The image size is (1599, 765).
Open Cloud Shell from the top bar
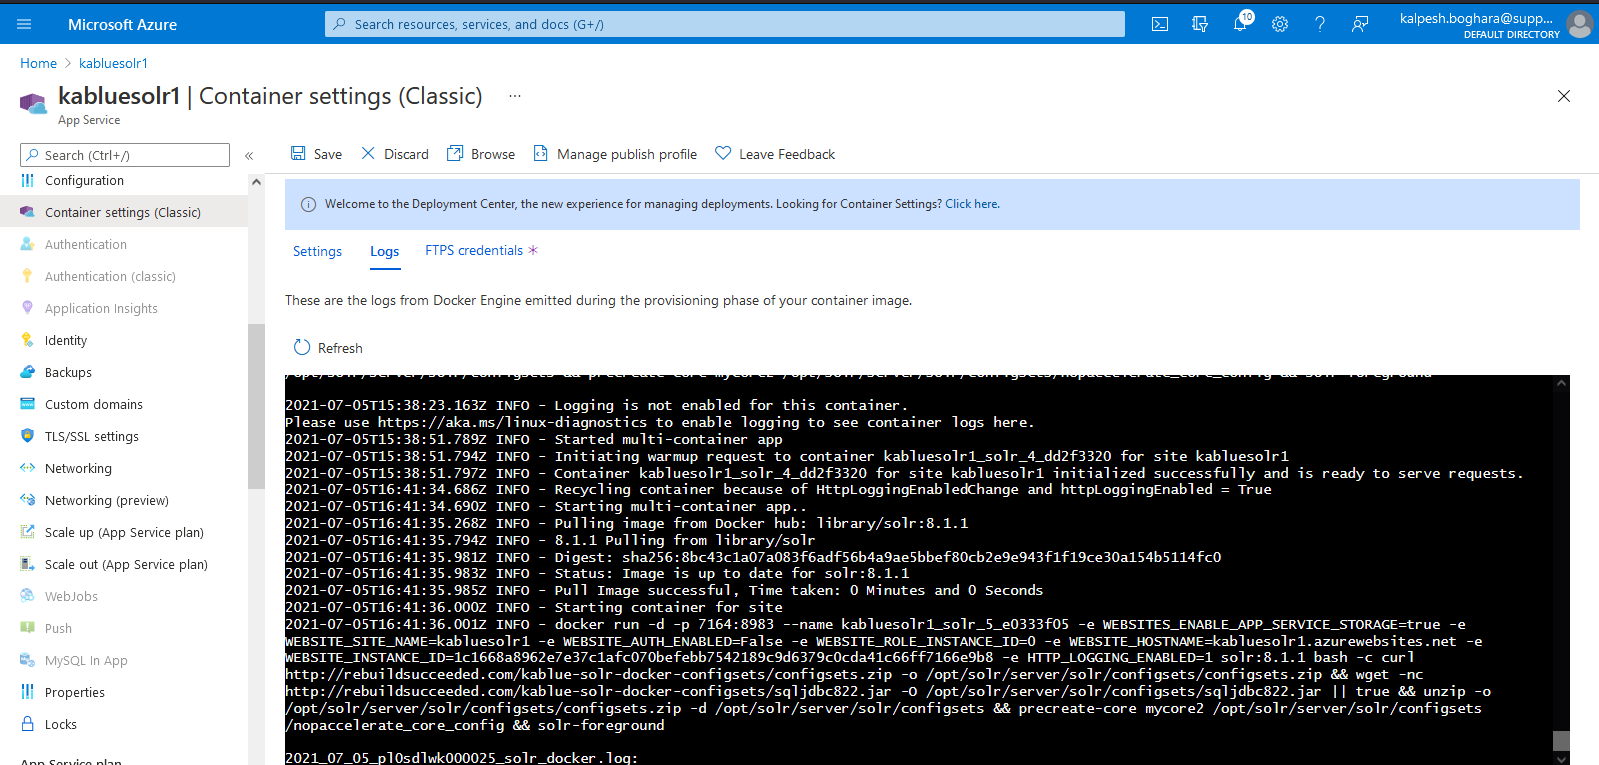pyautogui.click(x=1160, y=24)
